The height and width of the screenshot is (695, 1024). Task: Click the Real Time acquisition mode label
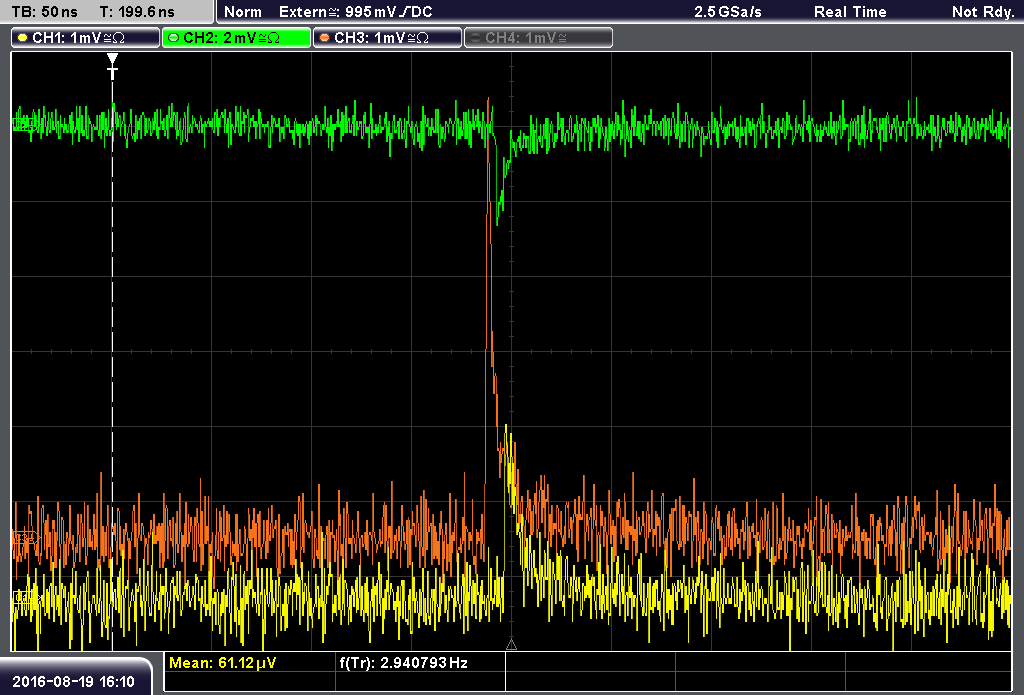pyautogui.click(x=850, y=12)
